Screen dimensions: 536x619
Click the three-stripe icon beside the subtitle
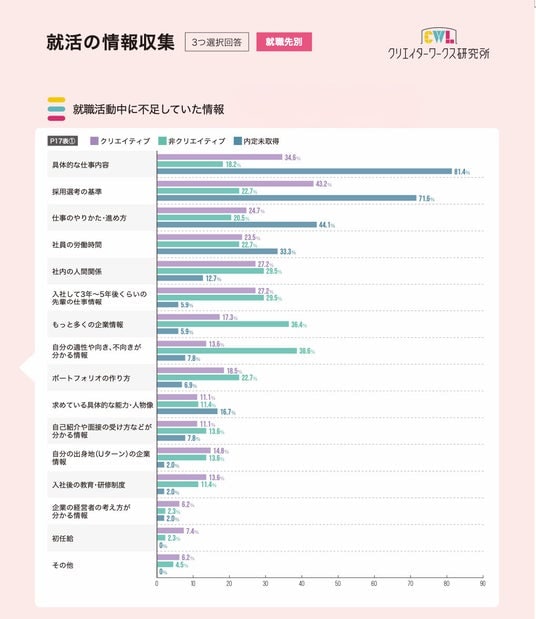pos(56,109)
